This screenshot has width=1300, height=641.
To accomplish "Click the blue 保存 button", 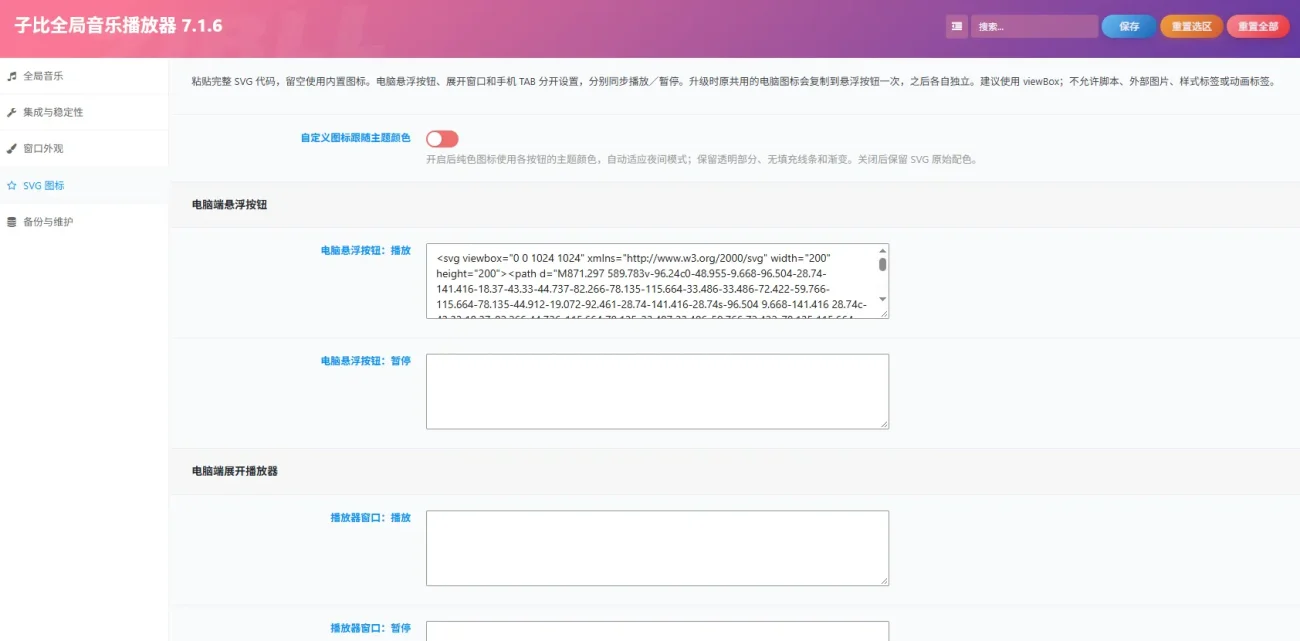I will tap(1129, 27).
